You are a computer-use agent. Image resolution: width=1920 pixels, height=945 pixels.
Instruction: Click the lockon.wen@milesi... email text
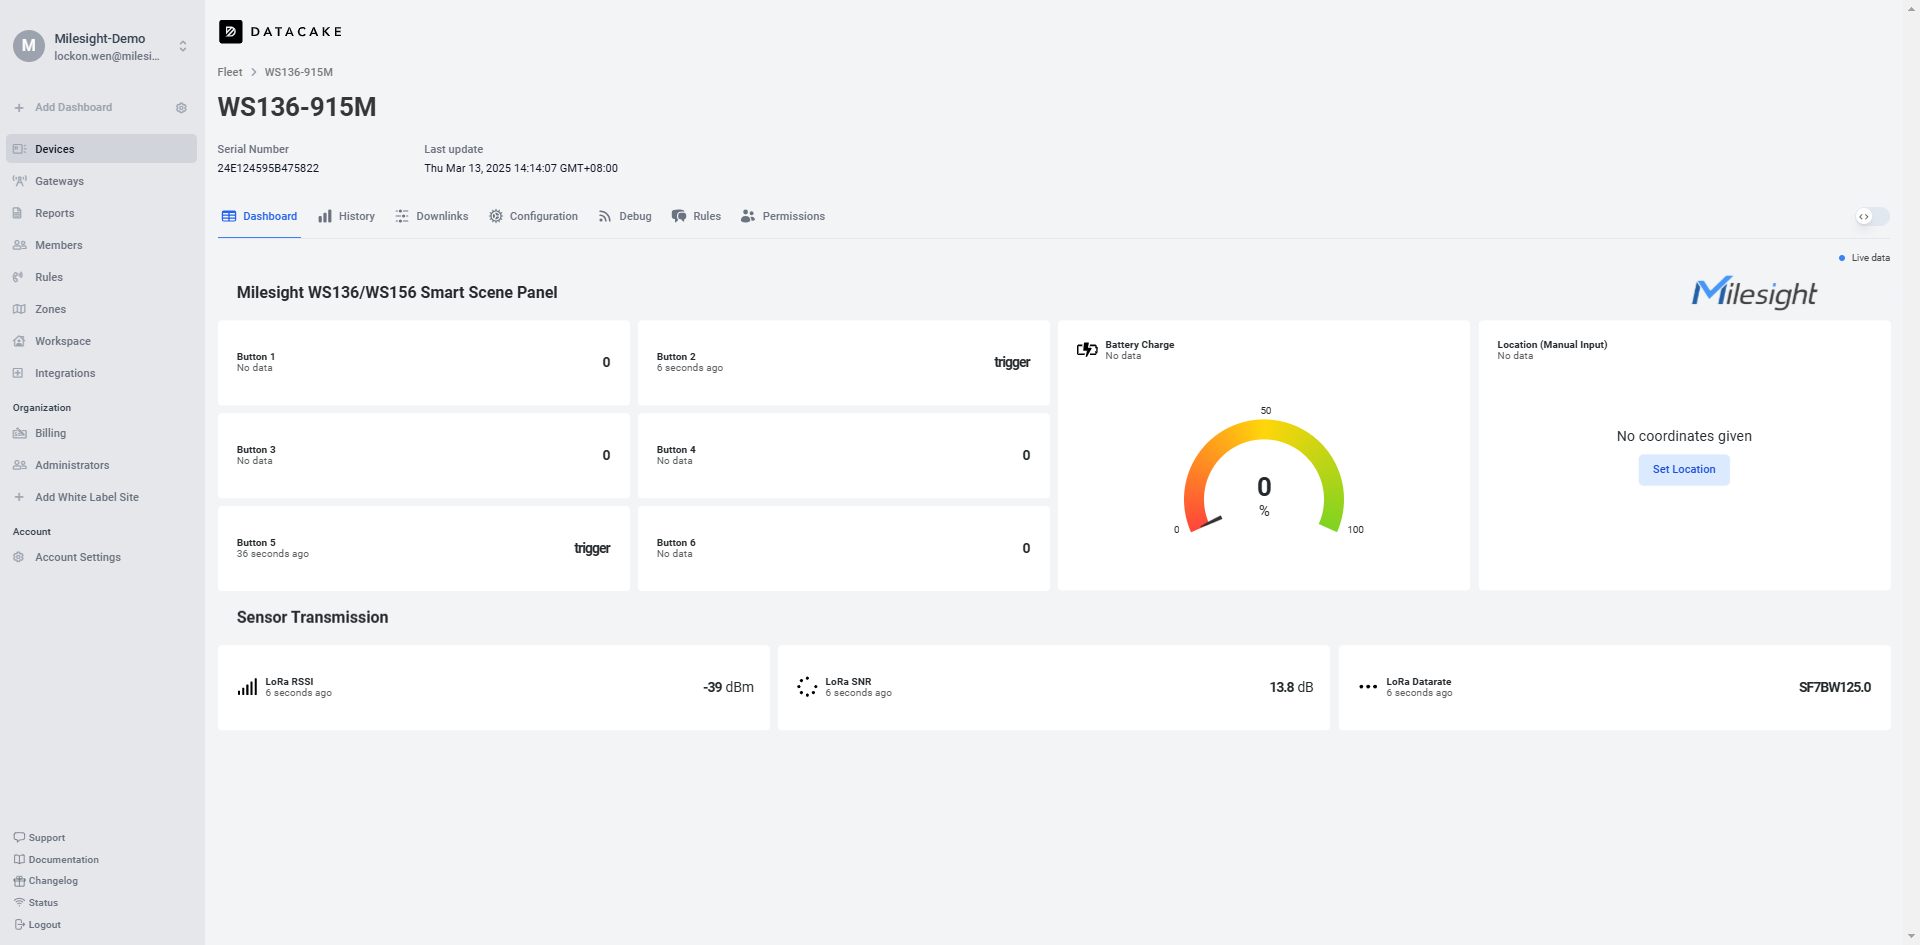click(107, 57)
